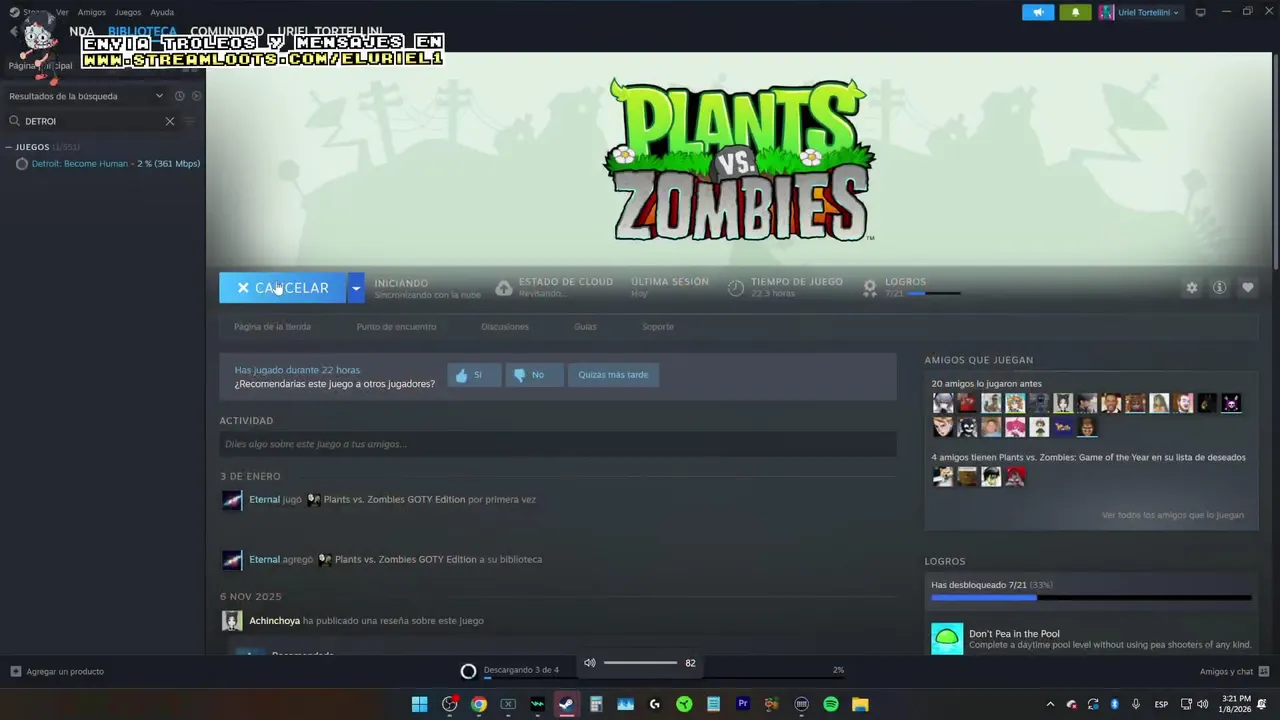Open Achinchoya's profile link
Screen dimensions: 1280x720
coord(274,621)
